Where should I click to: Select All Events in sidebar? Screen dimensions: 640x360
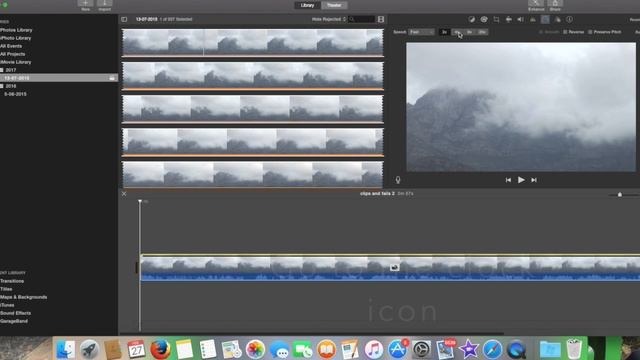click(x=11, y=46)
